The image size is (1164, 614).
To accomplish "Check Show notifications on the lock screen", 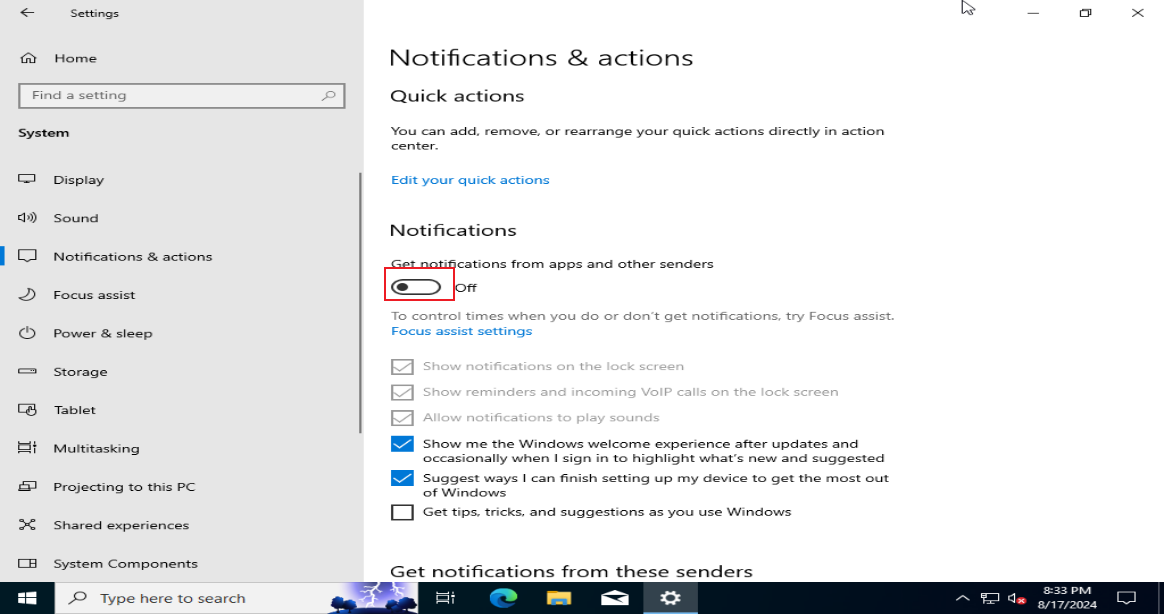I will (x=402, y=367).
